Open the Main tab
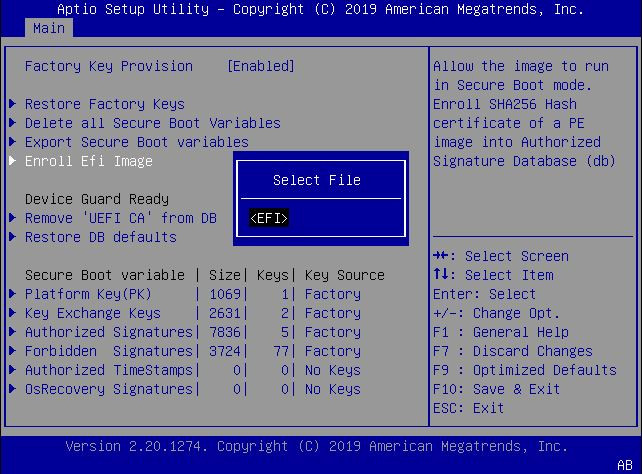642x474 pixels. [49, 28]
